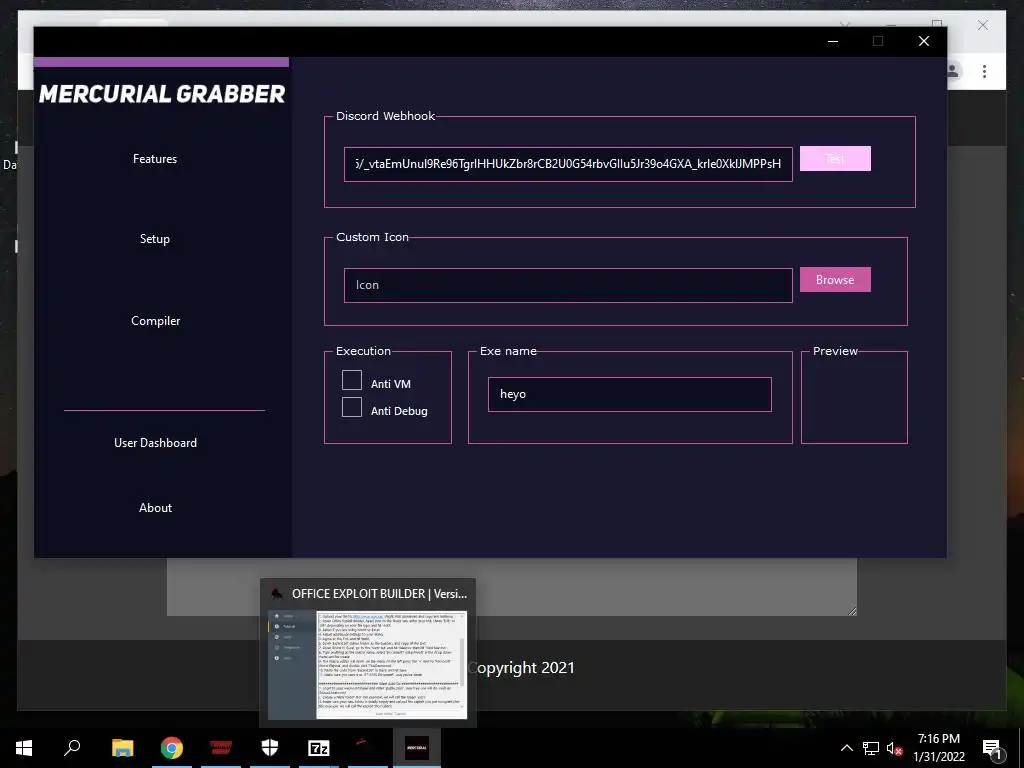This screenshot has height=768, width=1024.
Task: Open the Windows Start menu
Action: (x=24, y=748)
